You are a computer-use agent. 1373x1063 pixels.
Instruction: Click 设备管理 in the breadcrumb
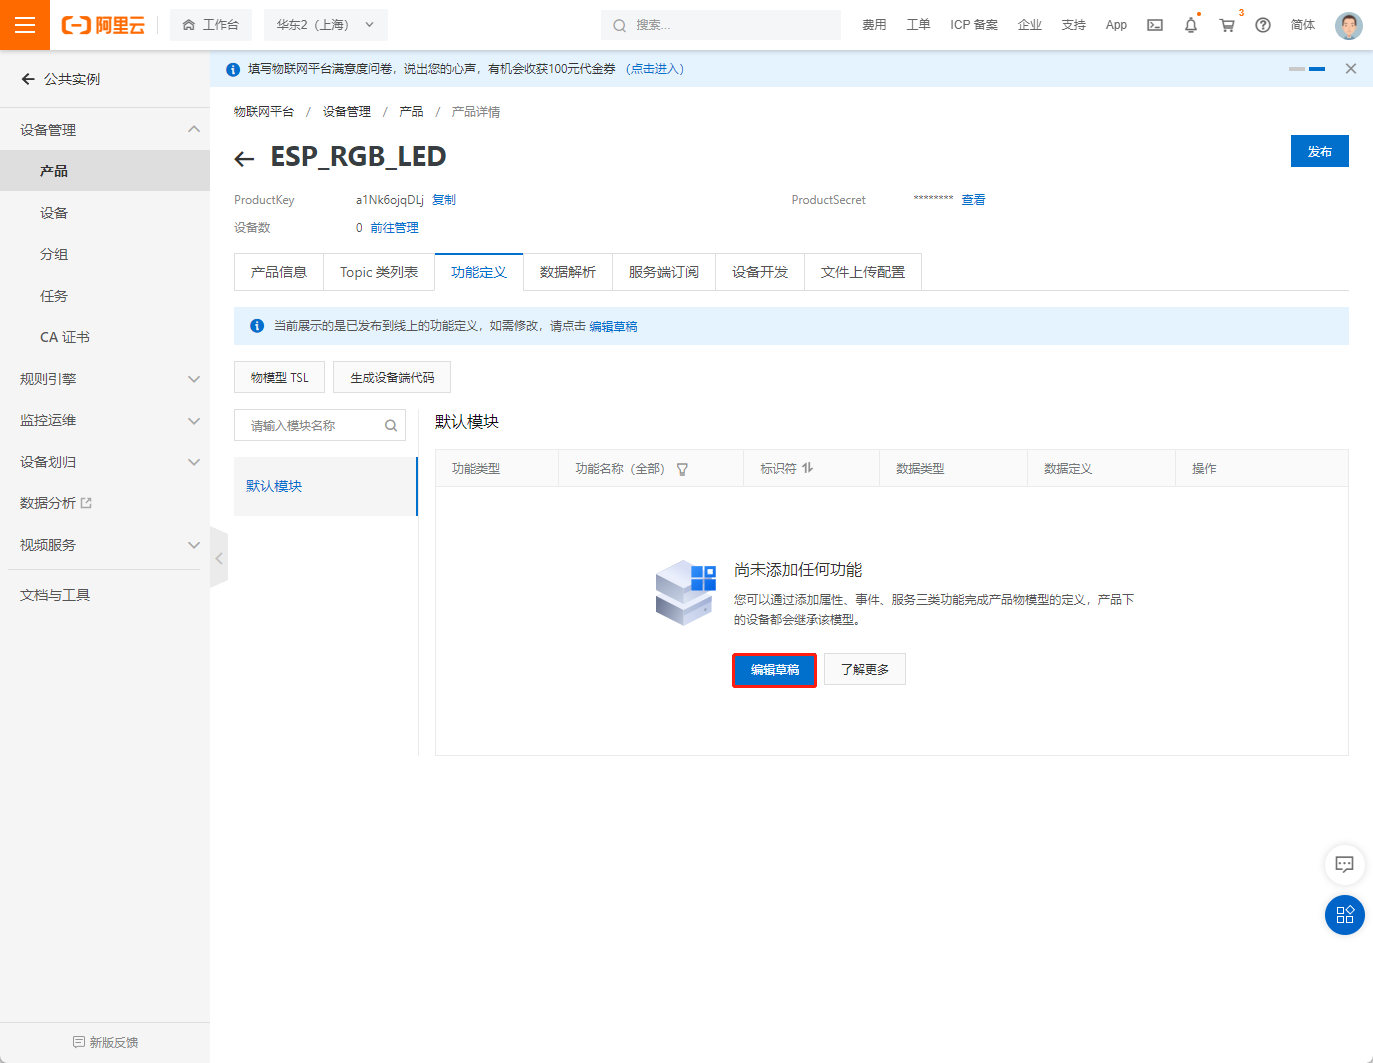pyautogui.click(x=347, y=112)
